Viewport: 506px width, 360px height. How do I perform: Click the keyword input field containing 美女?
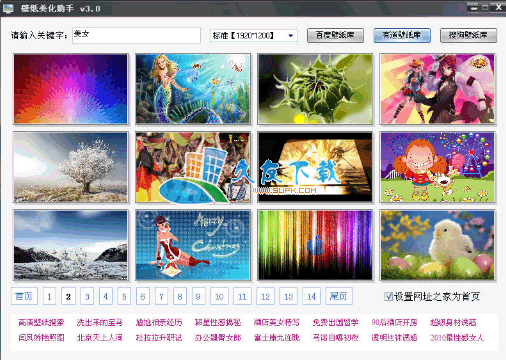click(x=136, y=35)
